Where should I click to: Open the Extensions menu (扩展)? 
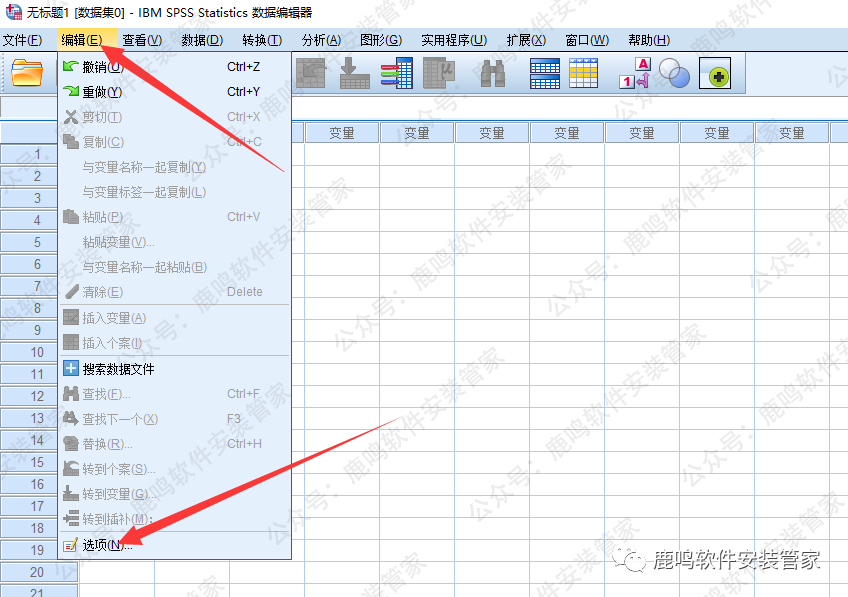[x=526, y=40]
